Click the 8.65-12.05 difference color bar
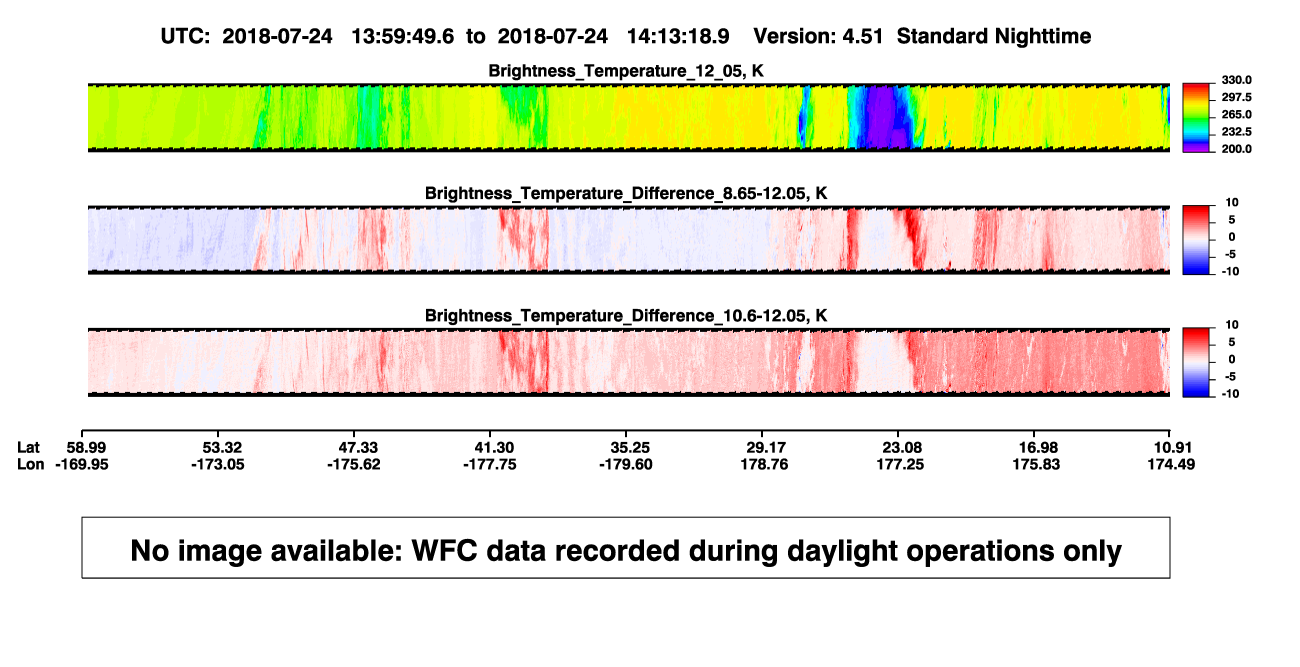This screenshot has height=667, width=1300. [x=1197, y=240]
